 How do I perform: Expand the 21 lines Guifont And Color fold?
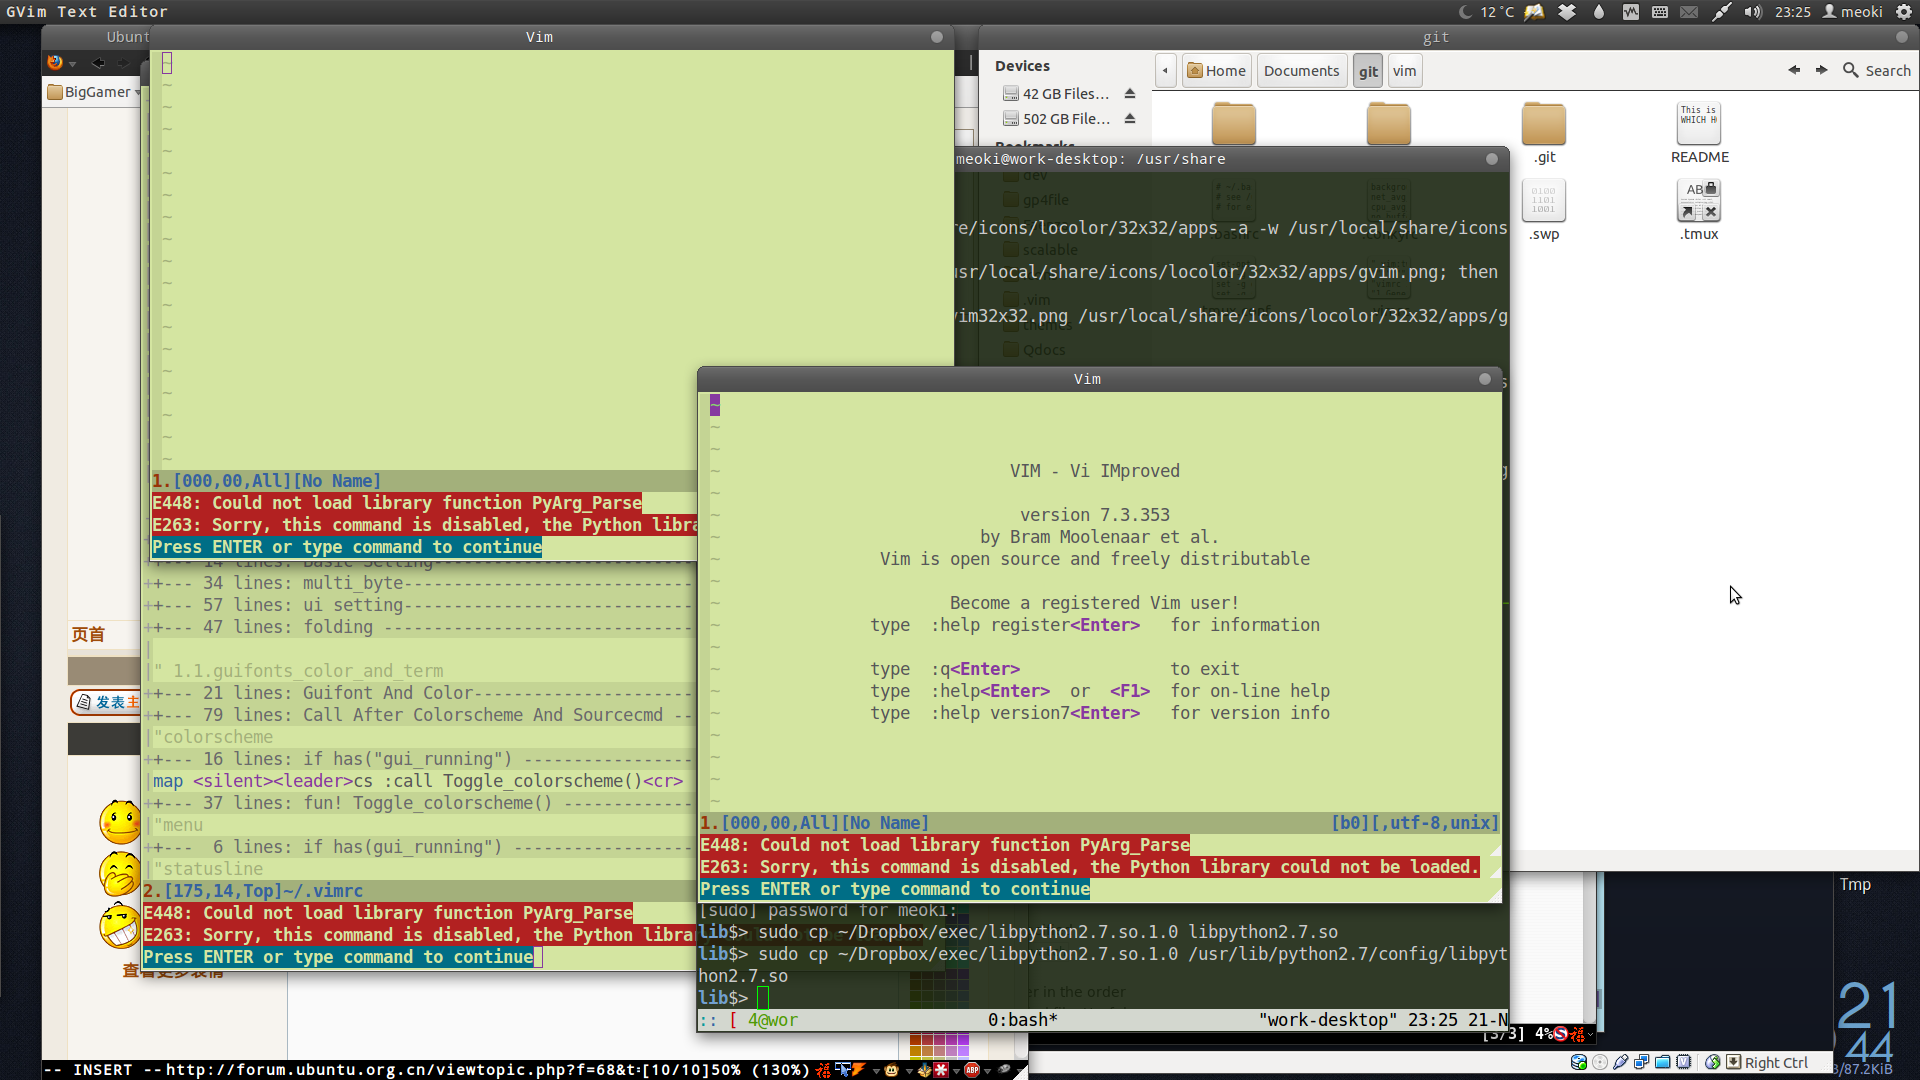[419, 692]
